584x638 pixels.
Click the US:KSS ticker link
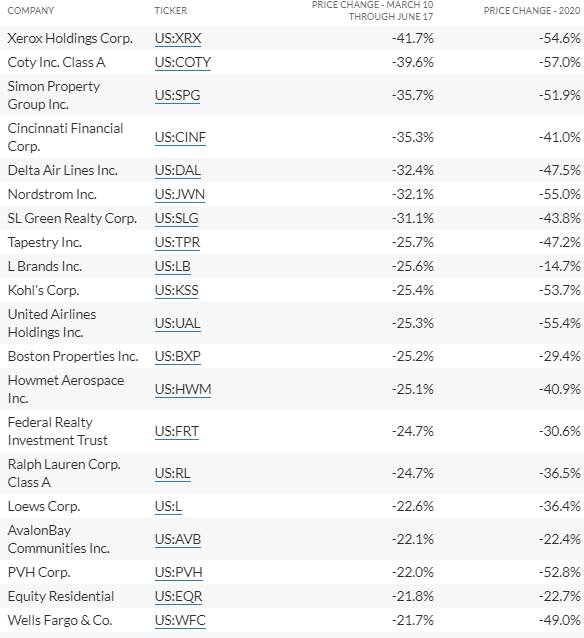click(x=177, y=290)
